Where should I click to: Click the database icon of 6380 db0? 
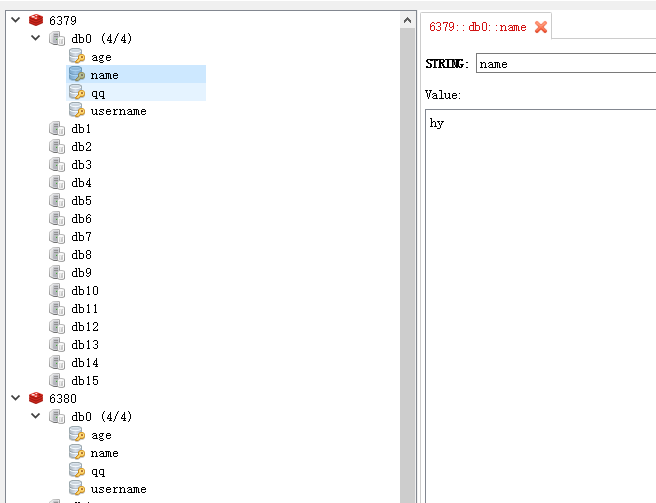coord(57,416)
